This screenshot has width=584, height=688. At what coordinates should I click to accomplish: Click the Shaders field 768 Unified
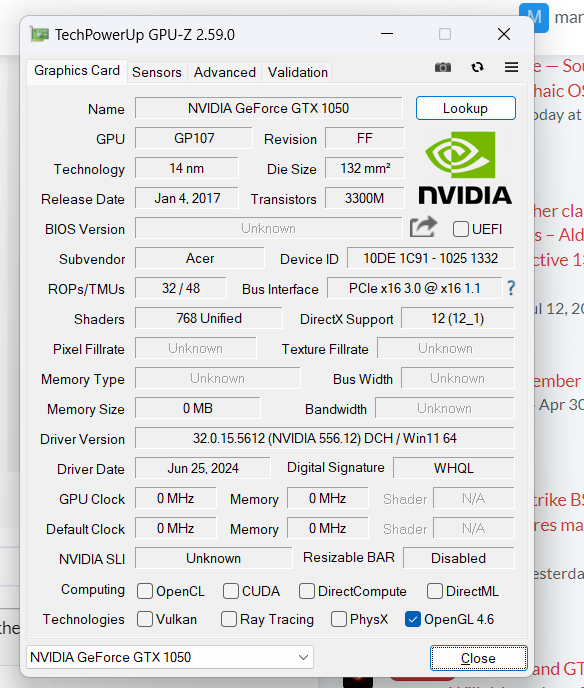point(209,318)
